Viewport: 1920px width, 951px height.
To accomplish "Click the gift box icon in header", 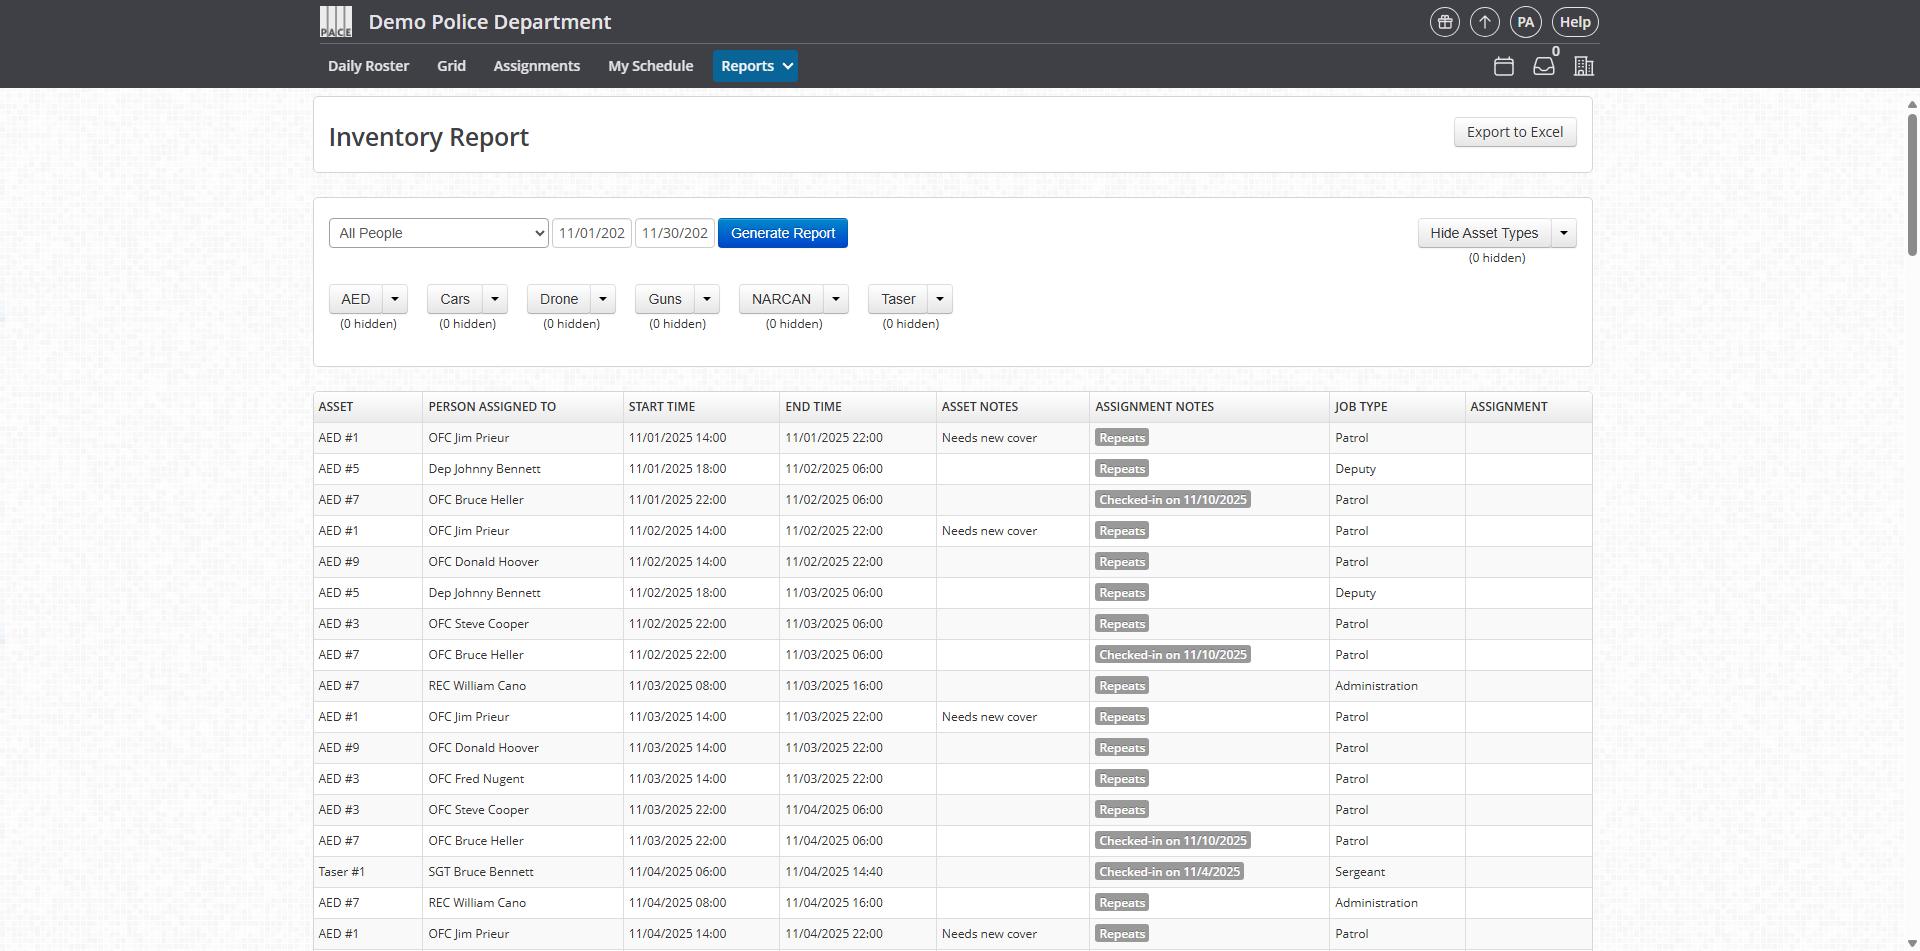I will pyautogui.click(x=1444, y=22).
